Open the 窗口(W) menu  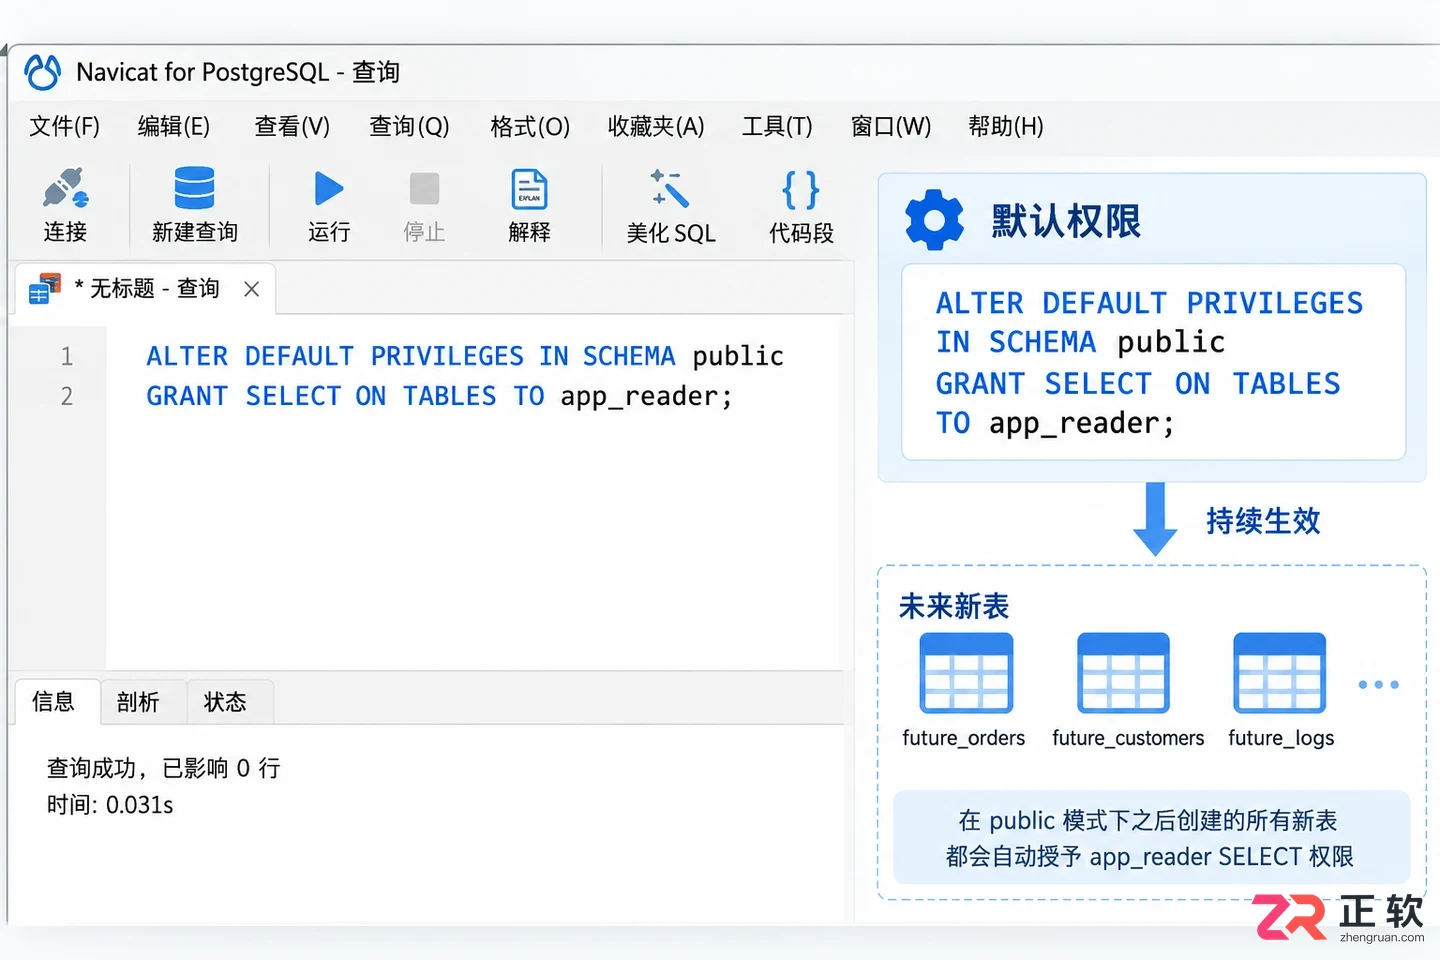tap(891, 126)
